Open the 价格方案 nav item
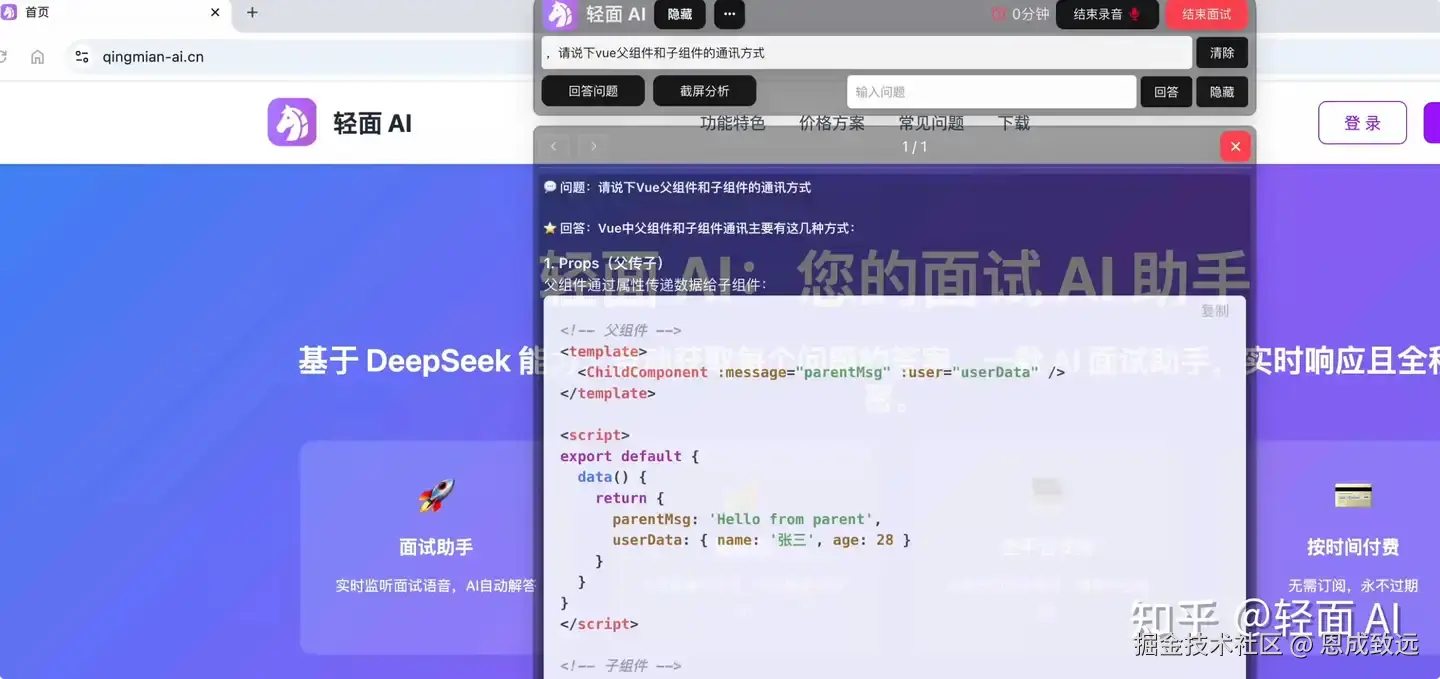Image resolution: width=1440 pixels, height=679 pixels. (832, 123)
